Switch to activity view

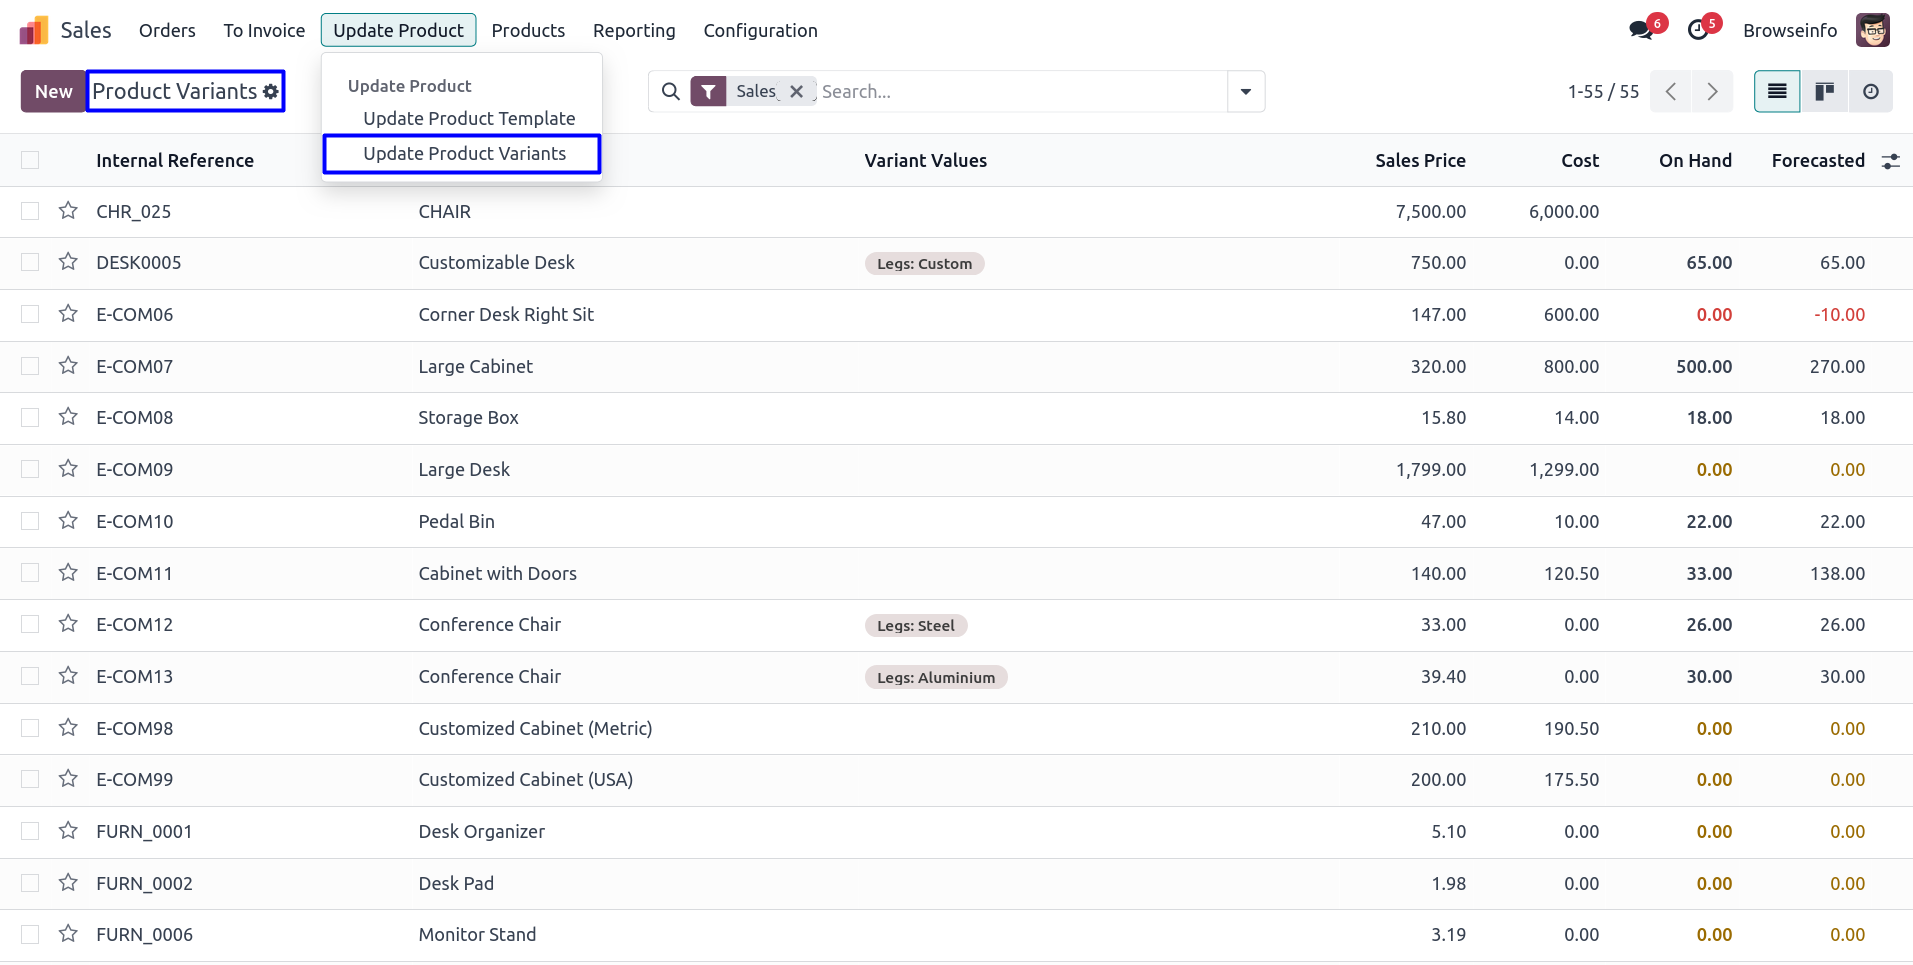coord(1870,91)
